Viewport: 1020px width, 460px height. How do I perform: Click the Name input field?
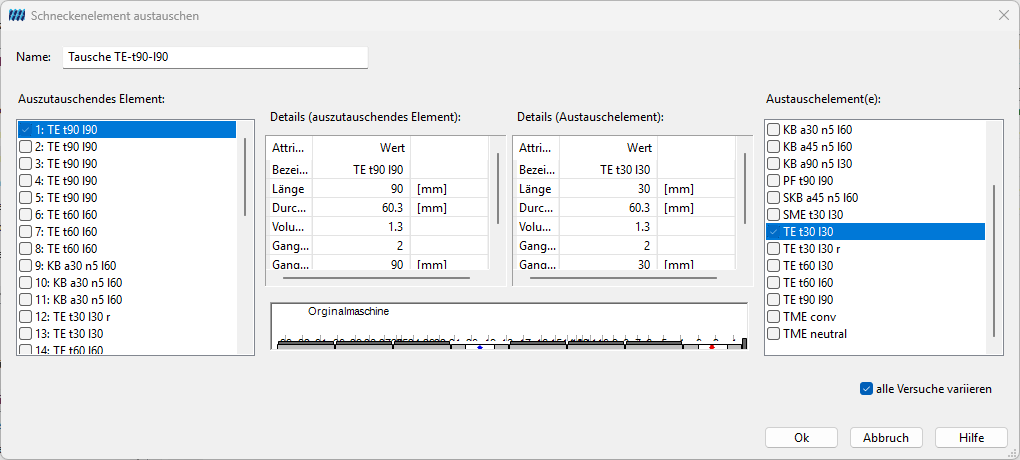[215, 57]
